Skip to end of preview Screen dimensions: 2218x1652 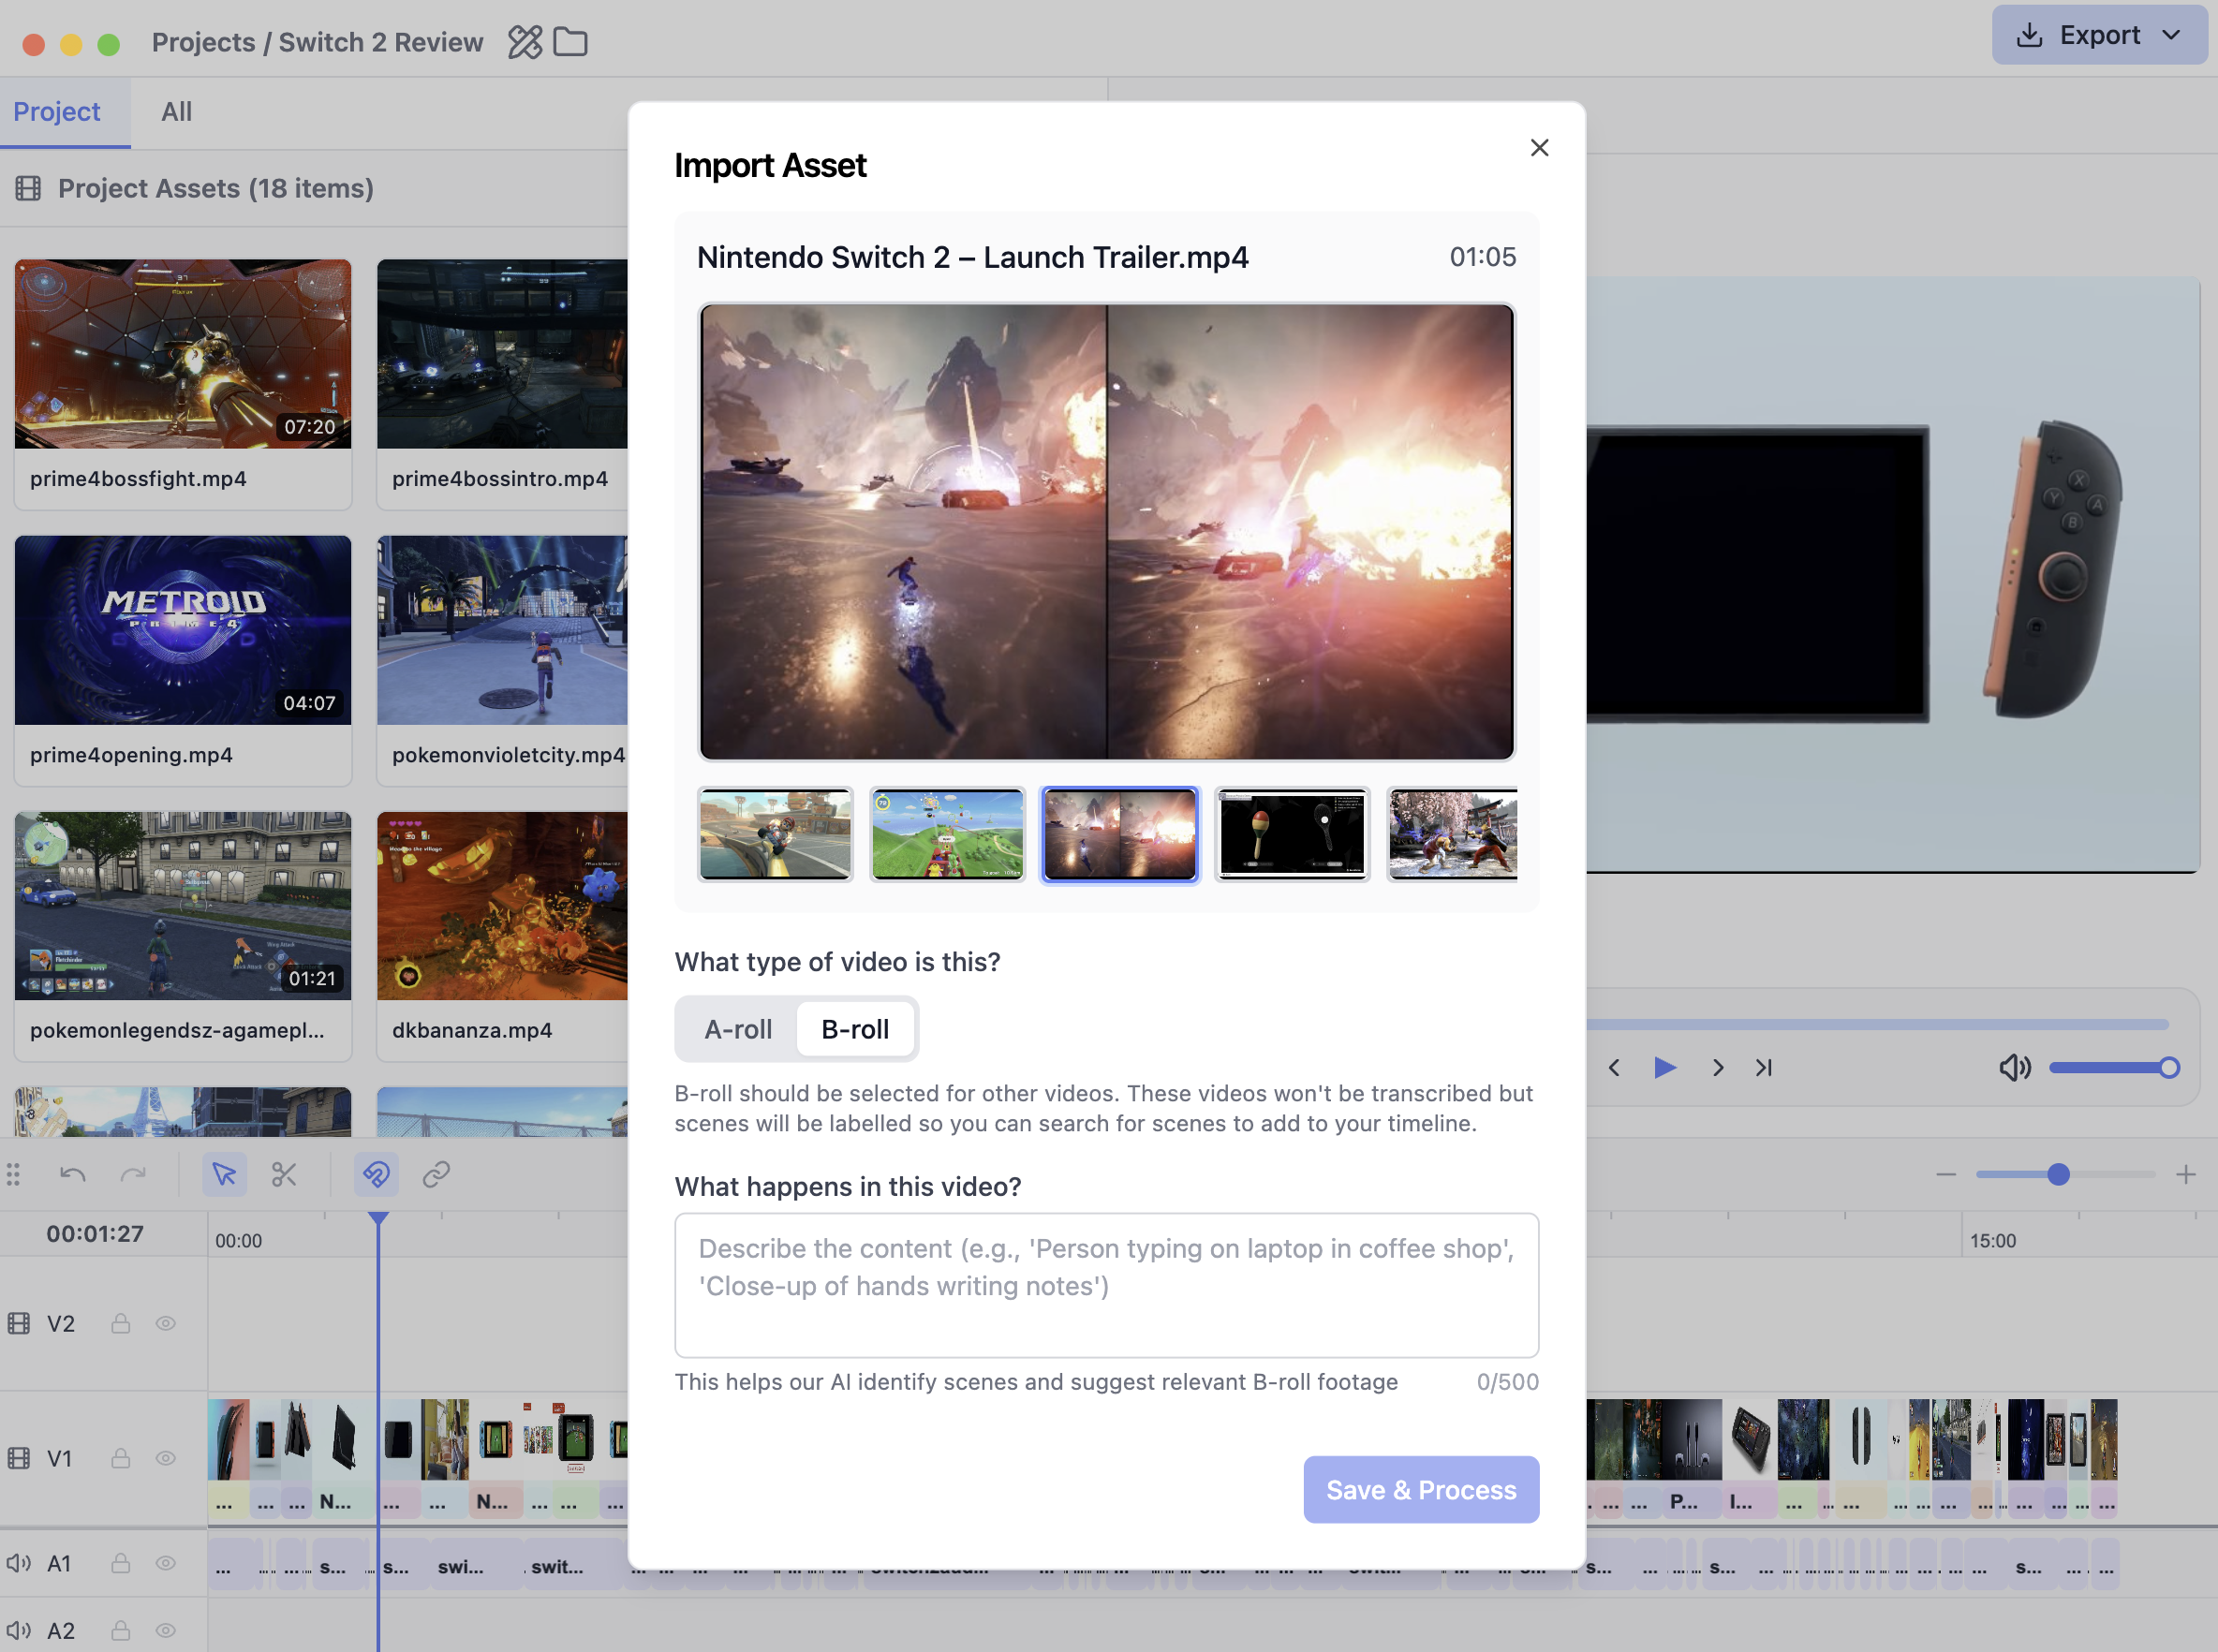click(1764, 1068)
